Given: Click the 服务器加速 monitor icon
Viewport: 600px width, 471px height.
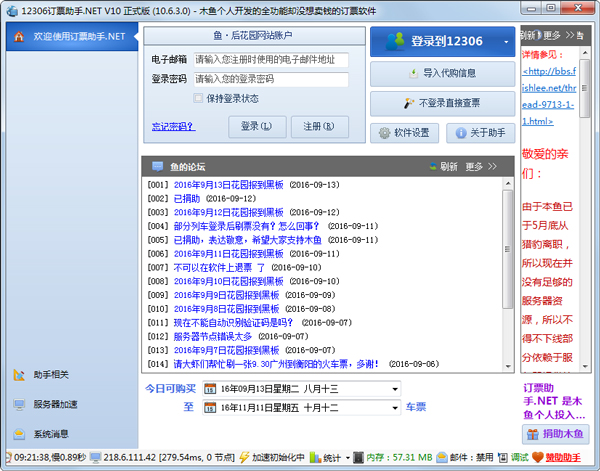Looking at the screenshot, I should pyautogui.click(x=19, y=404).
